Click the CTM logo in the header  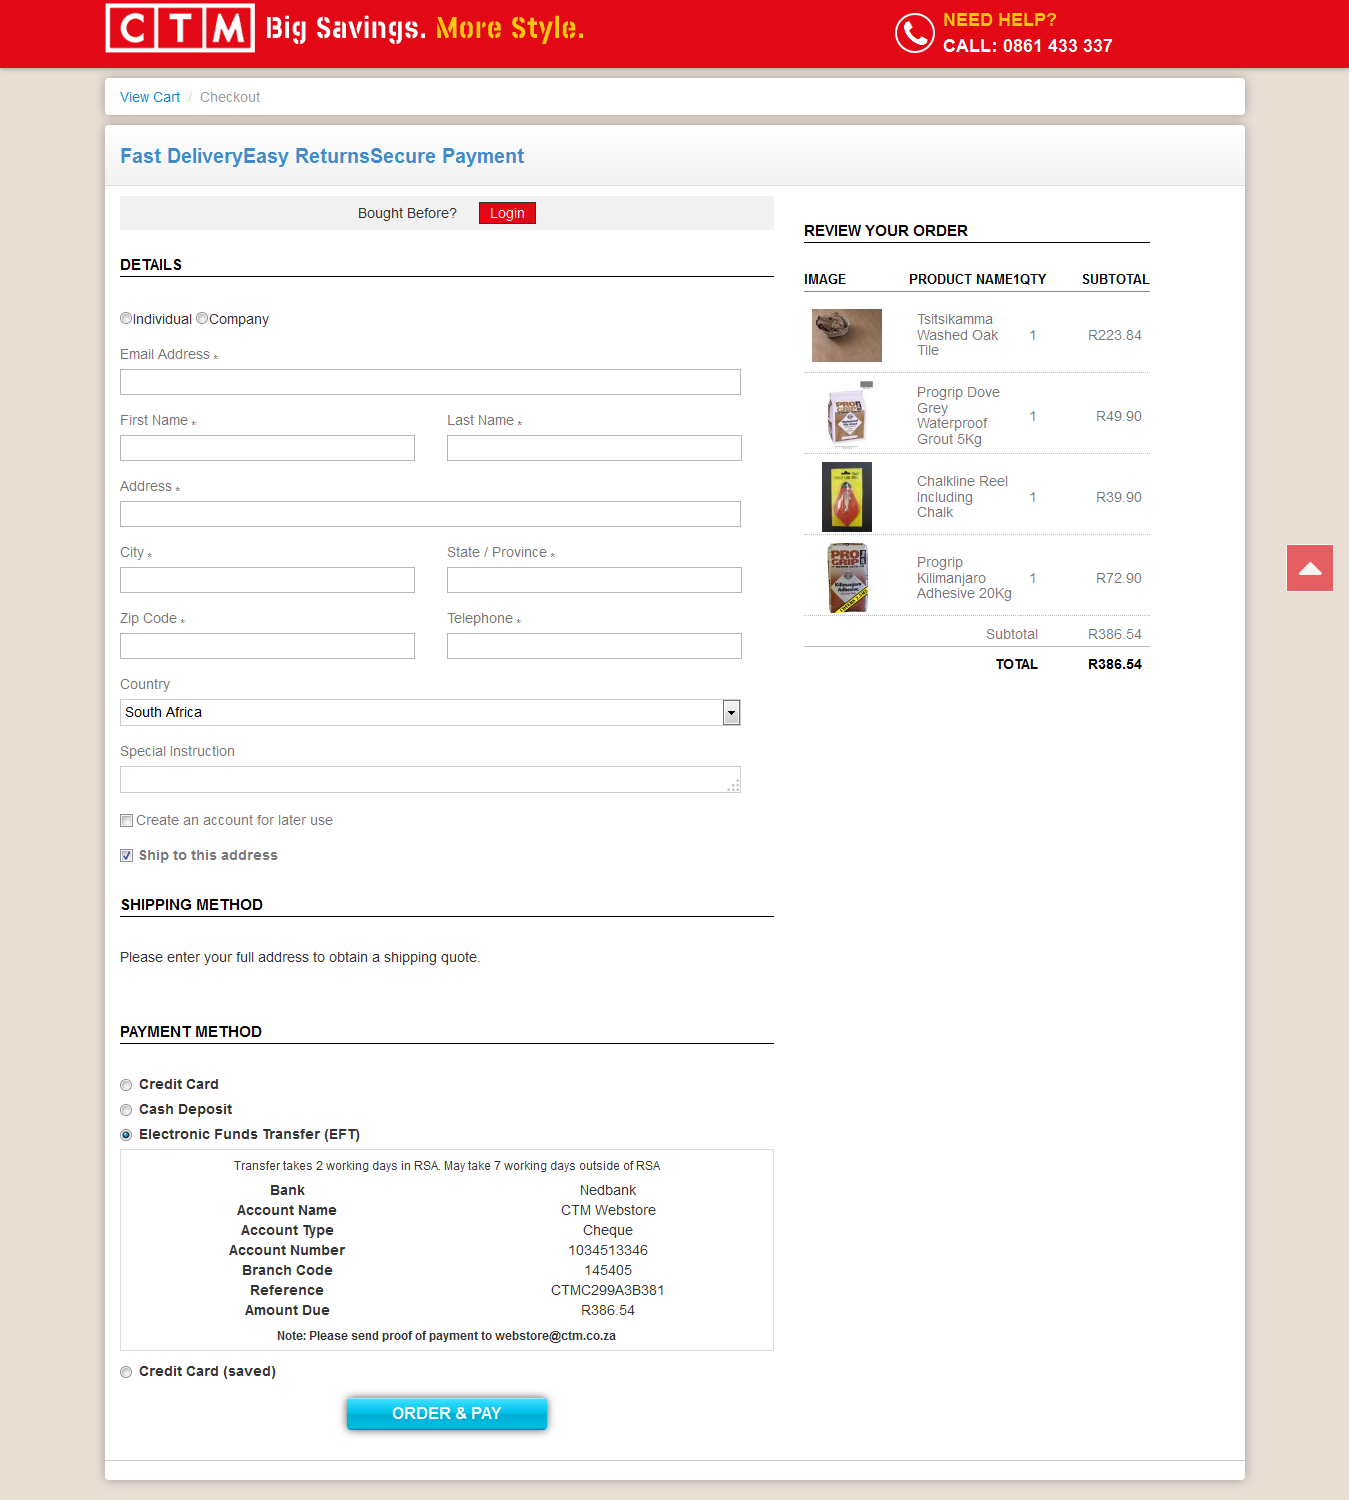[180, 28]
